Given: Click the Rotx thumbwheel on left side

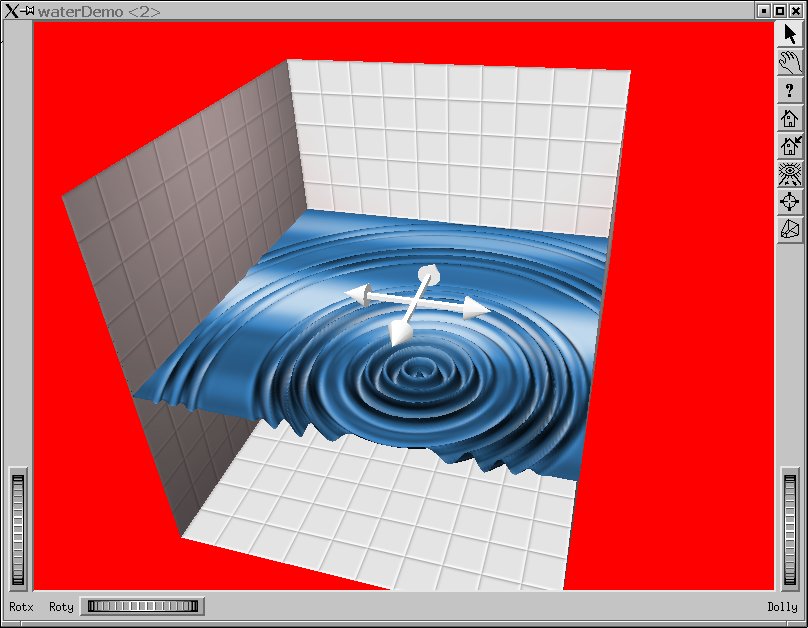Looking at the screenshot, I should [18, 530].
